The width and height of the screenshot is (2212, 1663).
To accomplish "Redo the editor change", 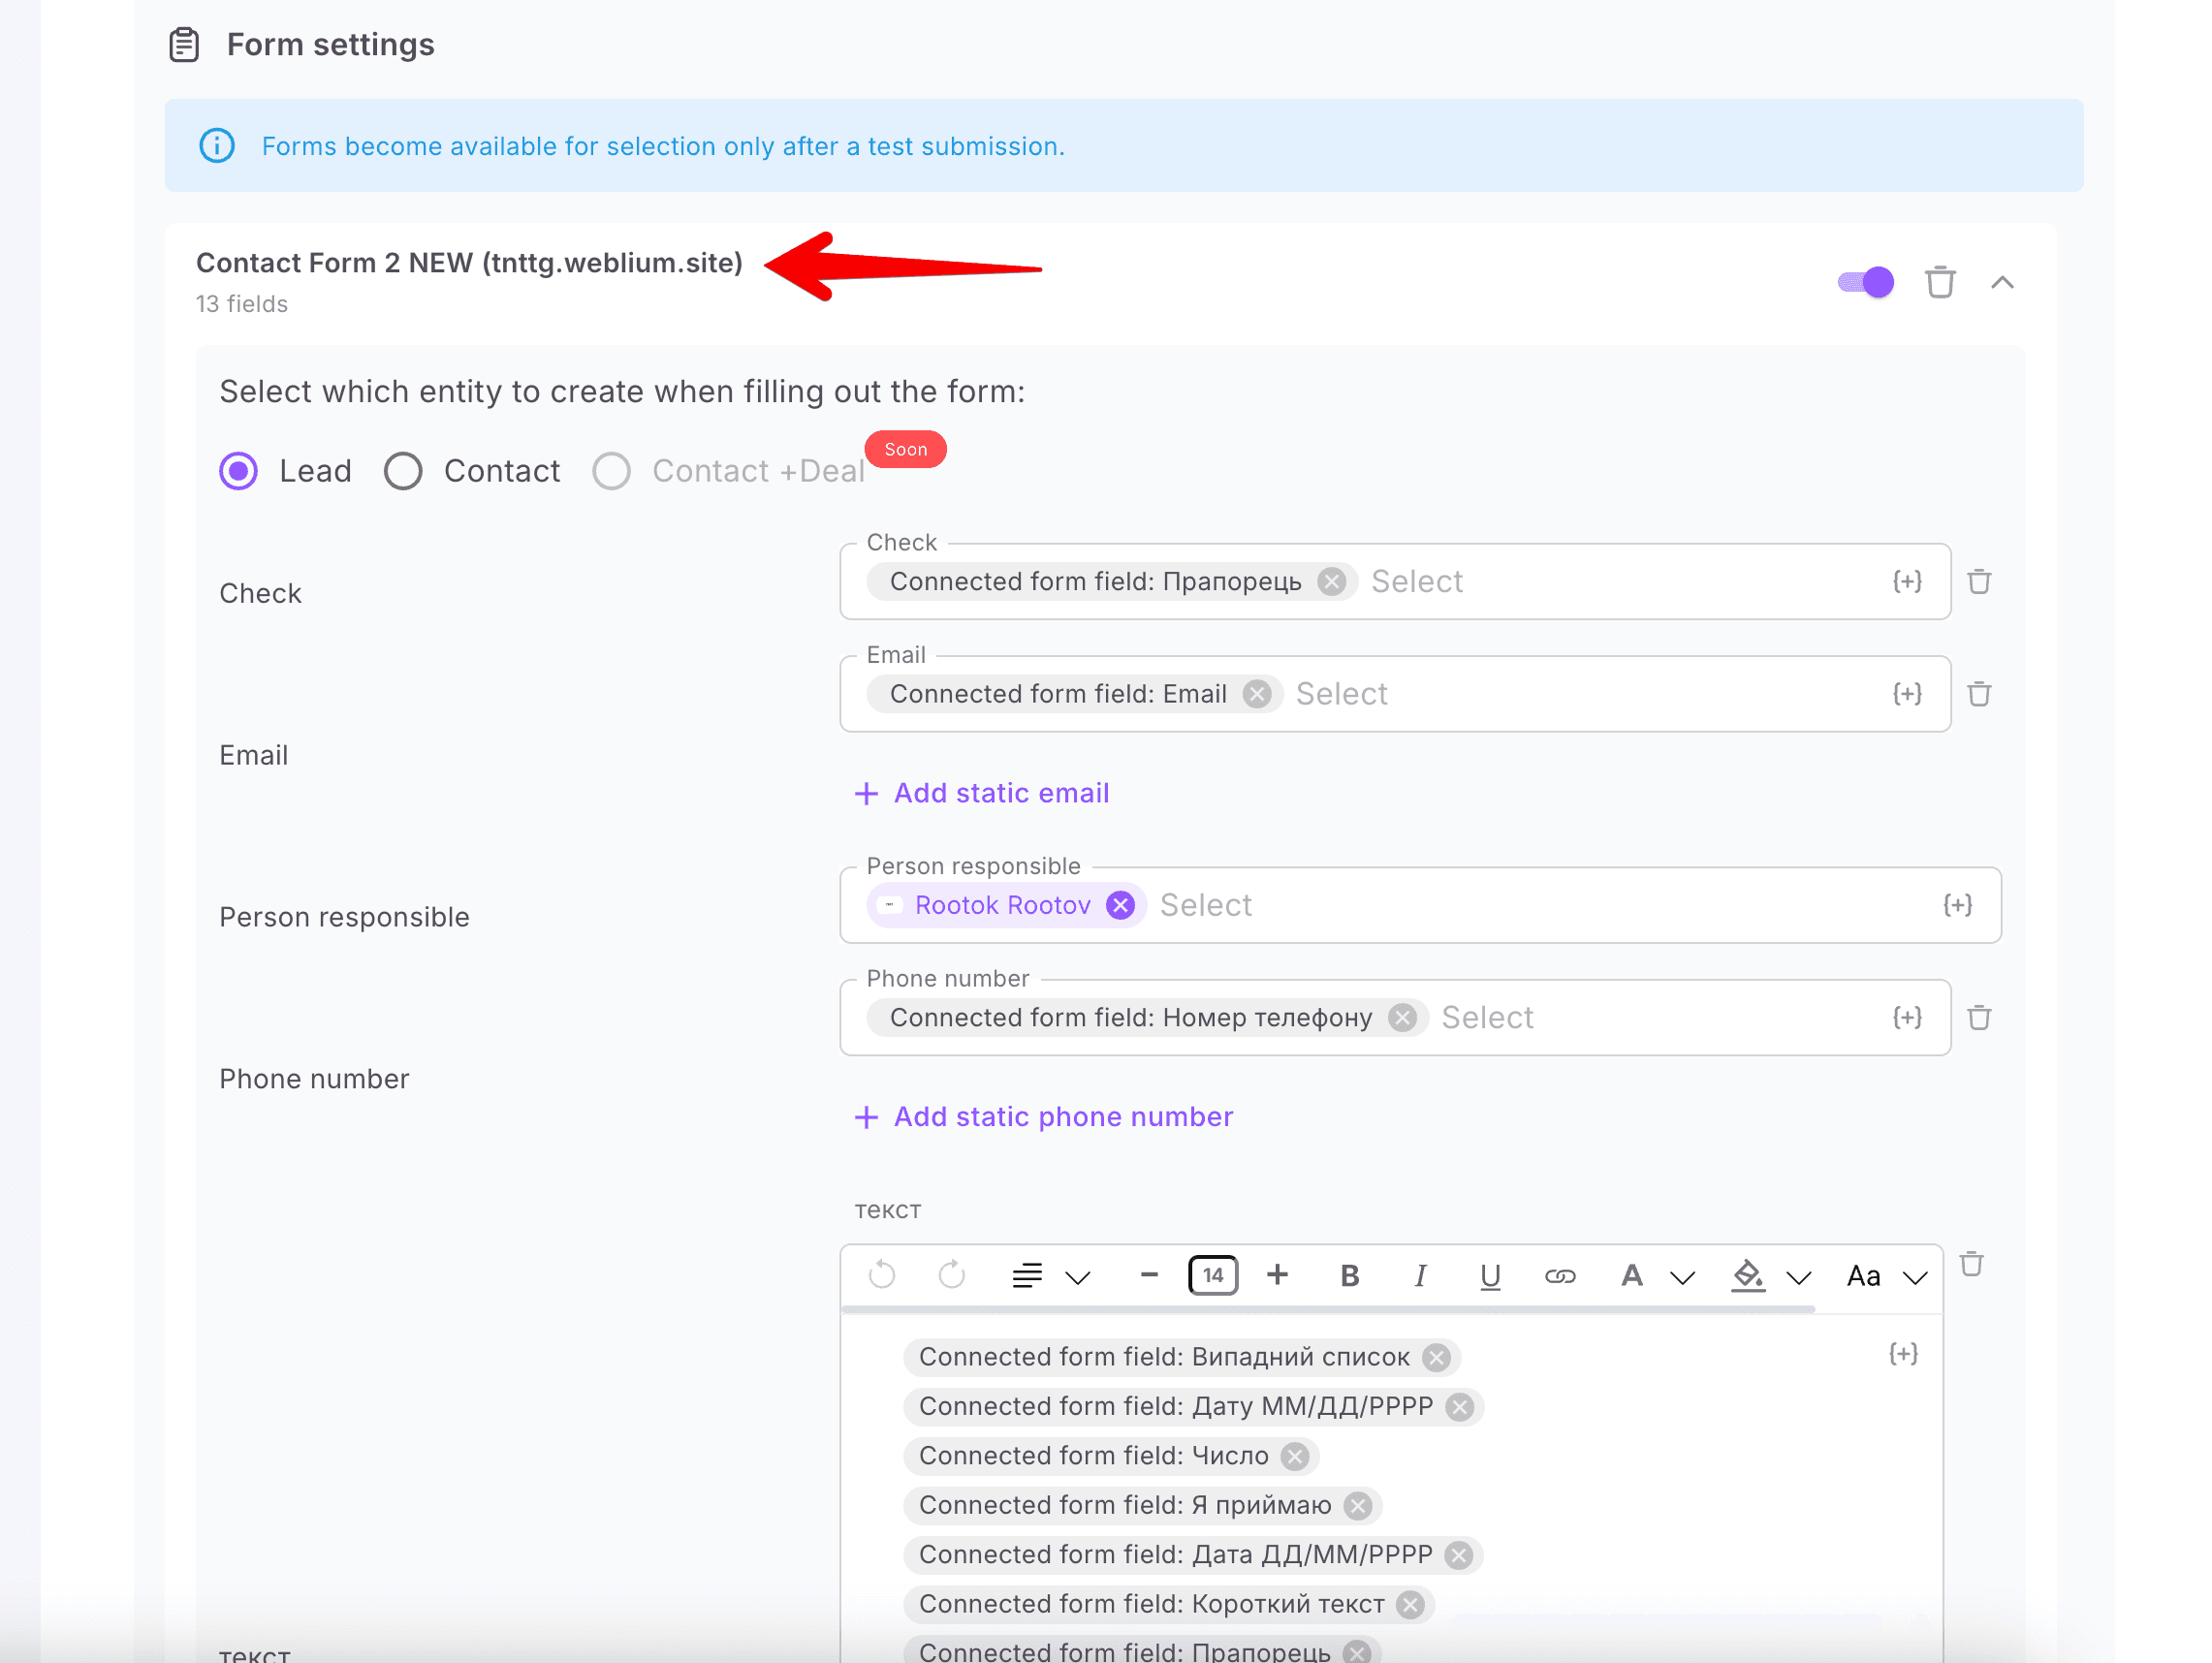I will tap(951, 1275).
